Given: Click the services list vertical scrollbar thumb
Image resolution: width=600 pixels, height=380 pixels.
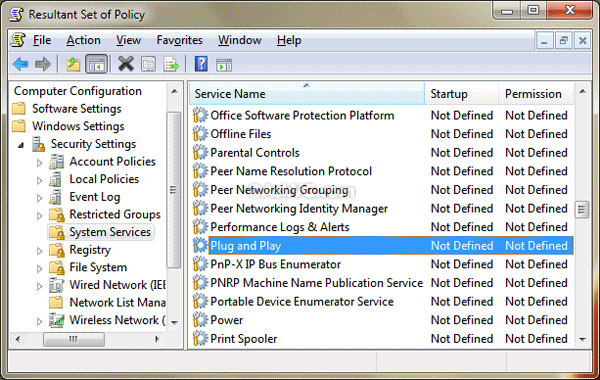Looking at the screenshot, I should coord(582,209).
